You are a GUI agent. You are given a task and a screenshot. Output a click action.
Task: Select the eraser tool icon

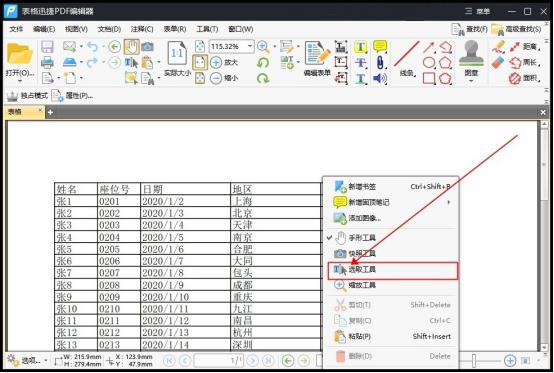tap(497, 63)
